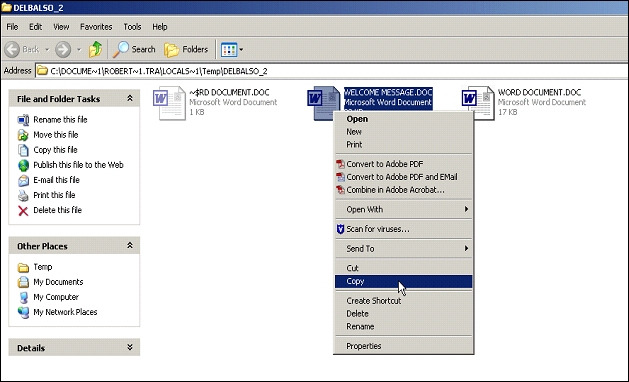Click the My Documents icon

pyautogui.click(x=23, y=282)
